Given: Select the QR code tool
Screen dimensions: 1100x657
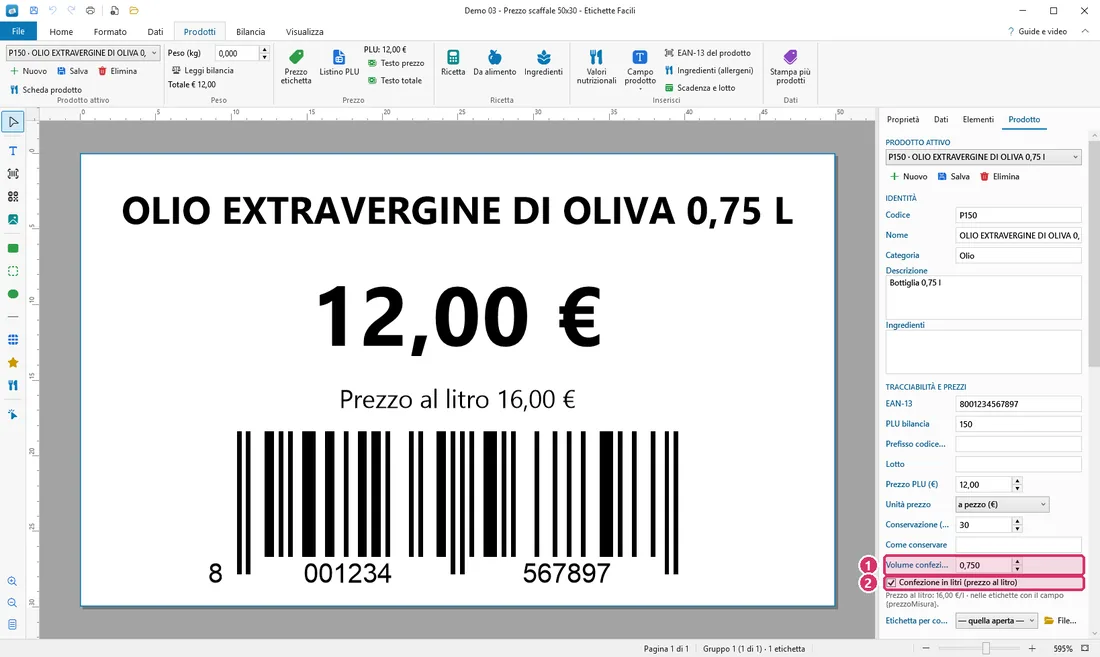Looking at the screenshot, I should 13,196.
